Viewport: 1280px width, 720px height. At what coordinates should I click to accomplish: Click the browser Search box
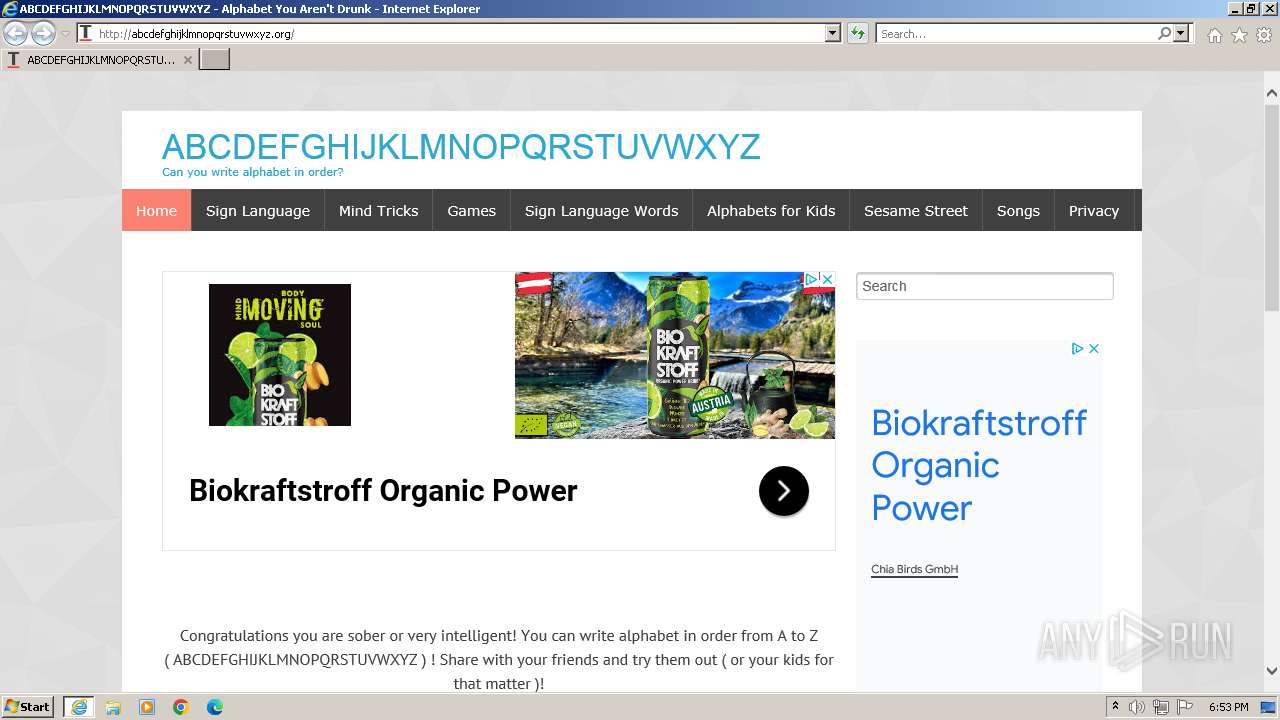tap(1016, 33)
